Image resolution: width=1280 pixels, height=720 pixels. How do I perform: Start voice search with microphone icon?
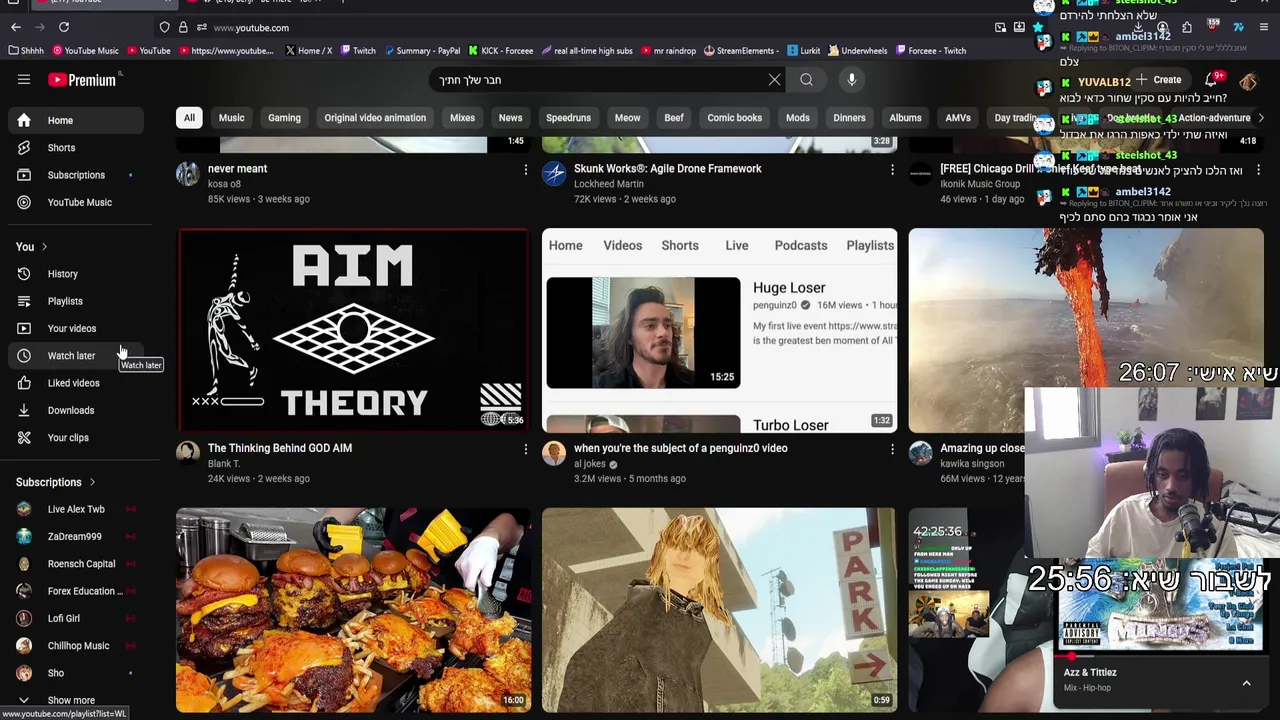(852, 80)
